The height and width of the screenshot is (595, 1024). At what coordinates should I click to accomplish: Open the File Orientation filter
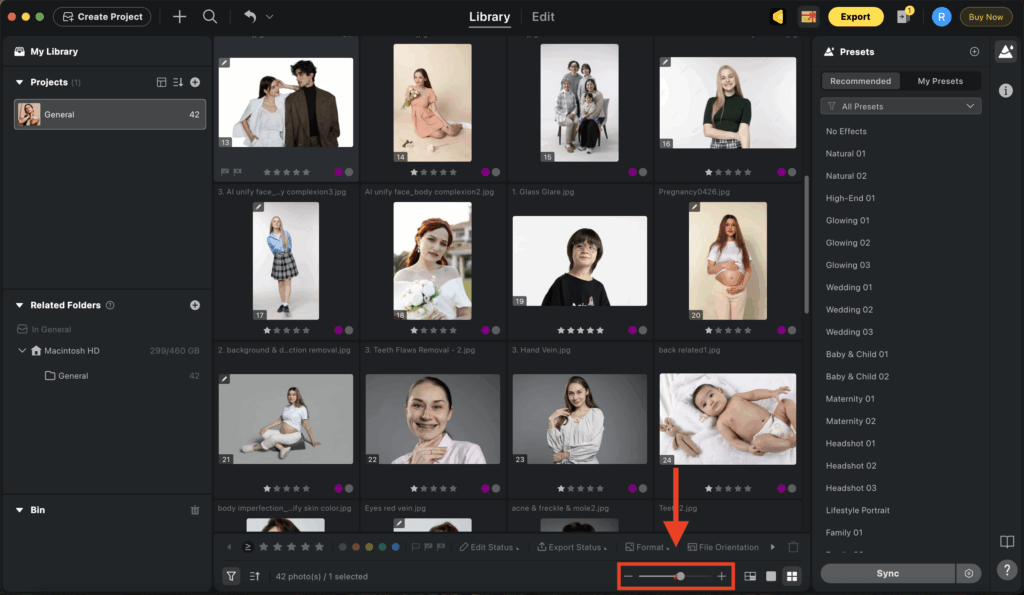click(x=723, y=547)
